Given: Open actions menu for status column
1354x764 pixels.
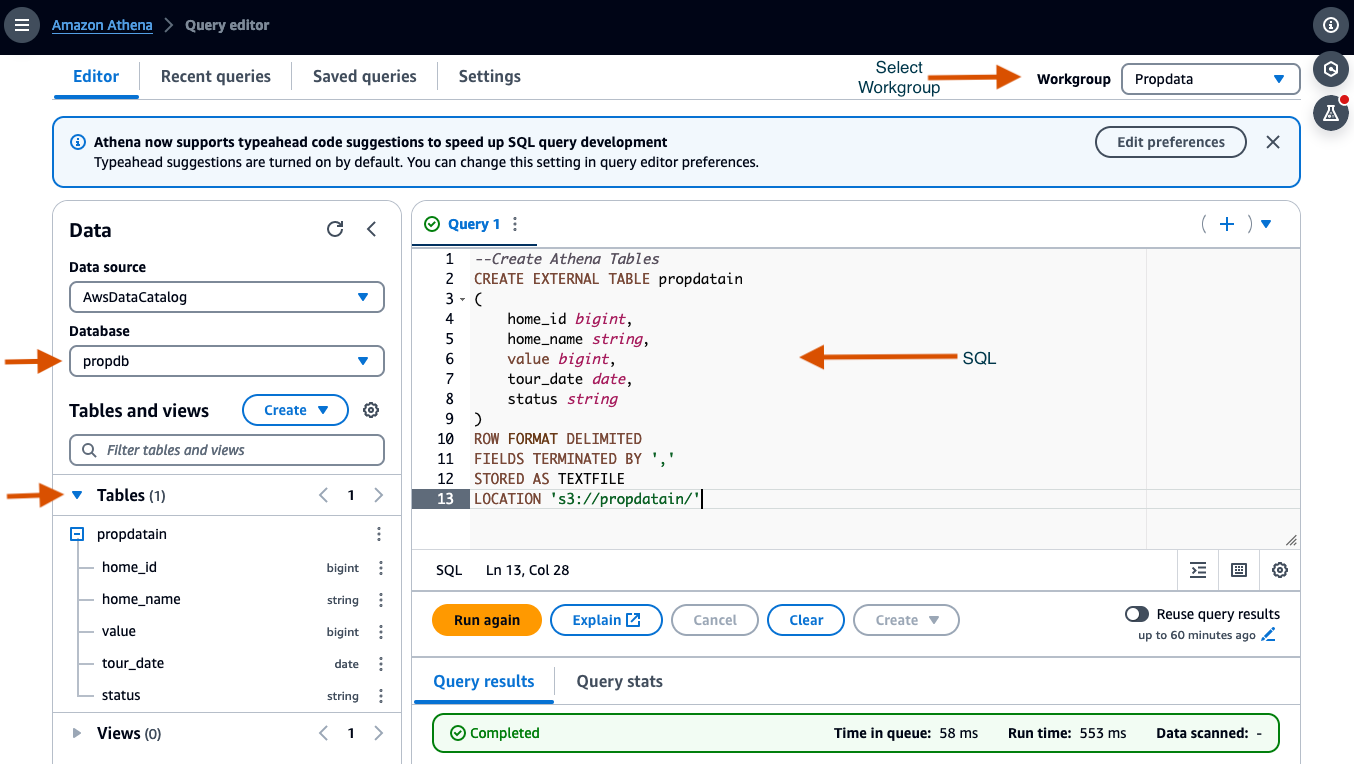Looking at the screenshot, I should [381, 696].
